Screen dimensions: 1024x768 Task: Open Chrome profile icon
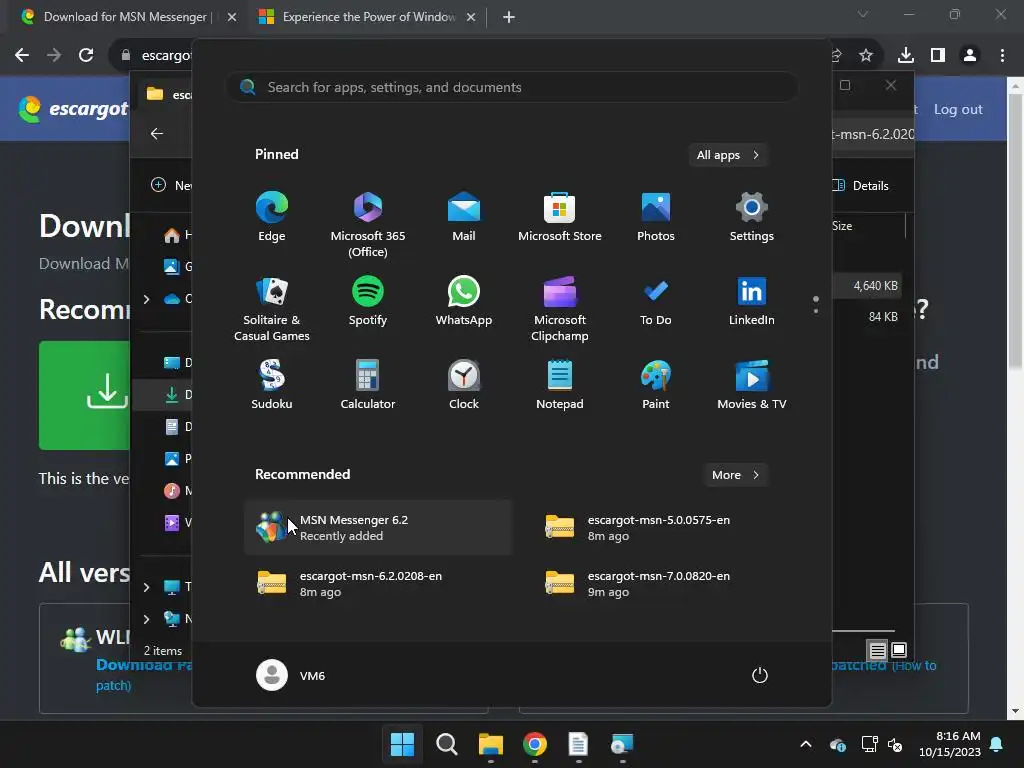[970, 55]
